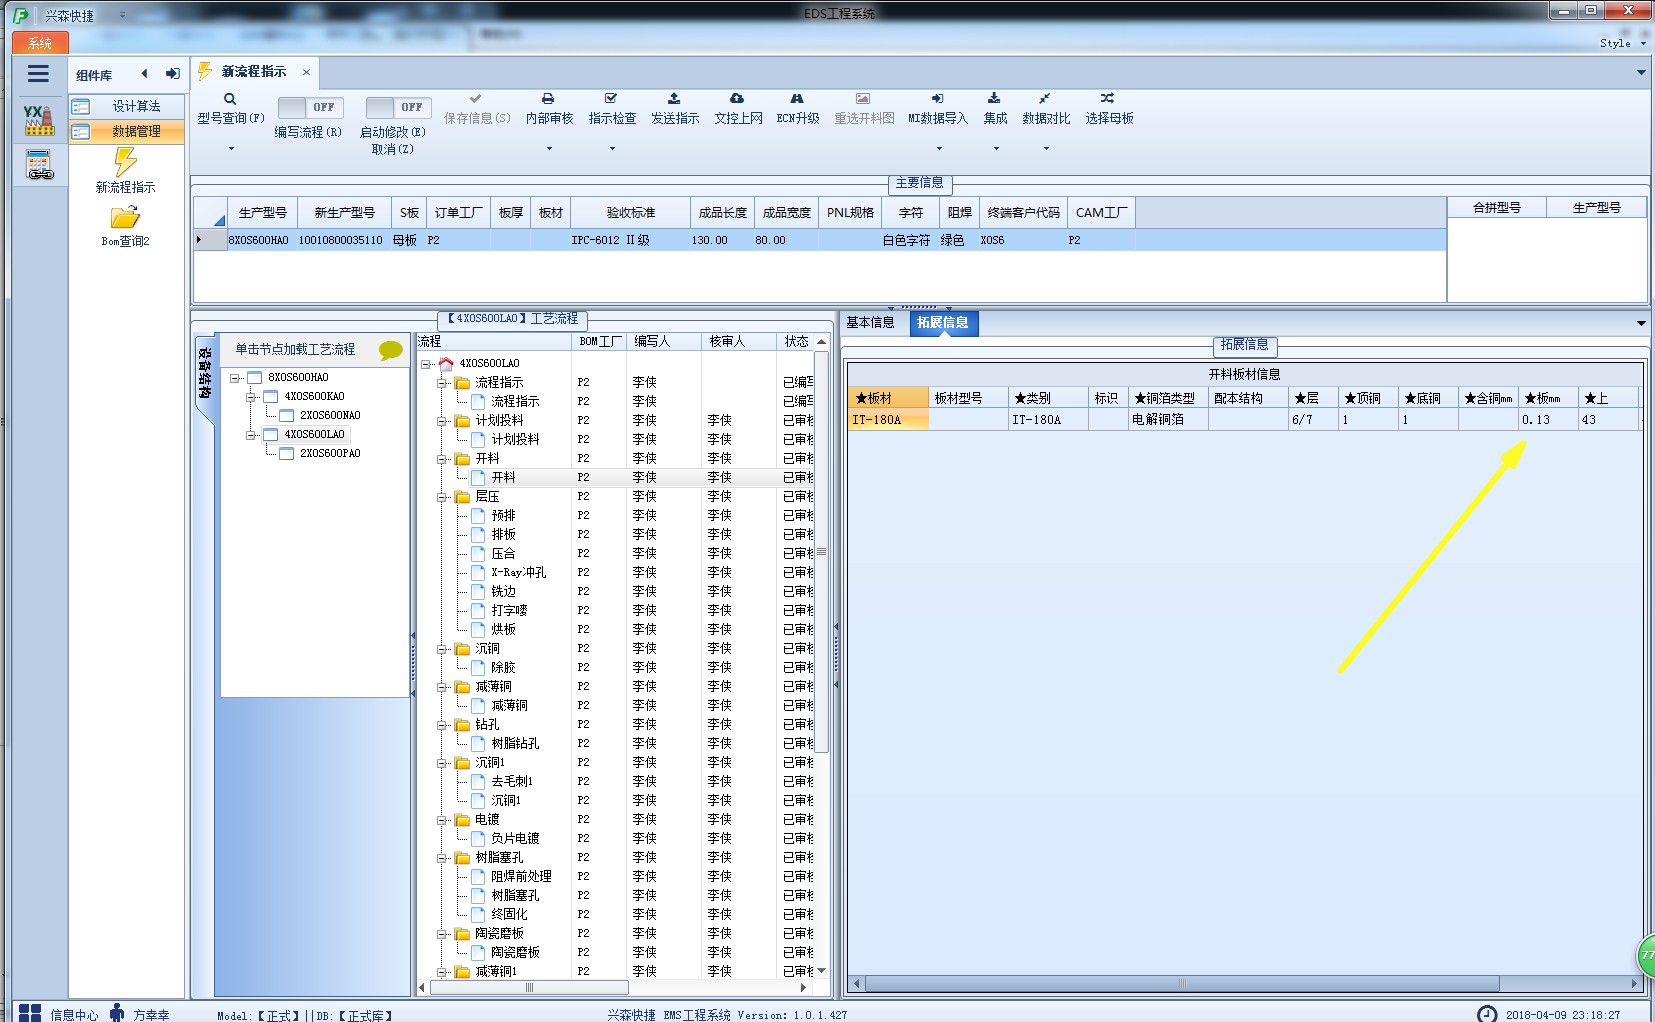Click the clock icon in the status bar
The image size is (1655, 1022).
point(1487,1014)
